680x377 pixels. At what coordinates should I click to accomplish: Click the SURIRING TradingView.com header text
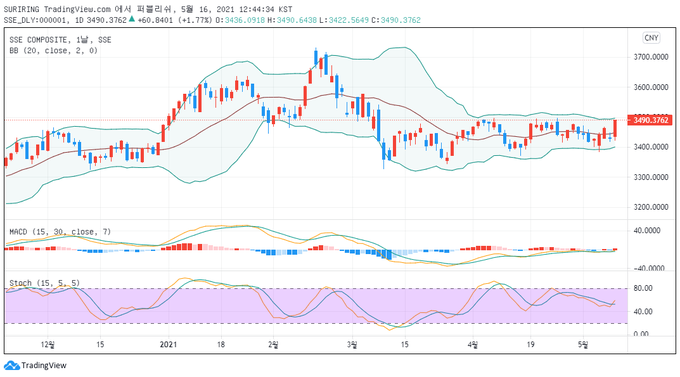tap(57, 9)
